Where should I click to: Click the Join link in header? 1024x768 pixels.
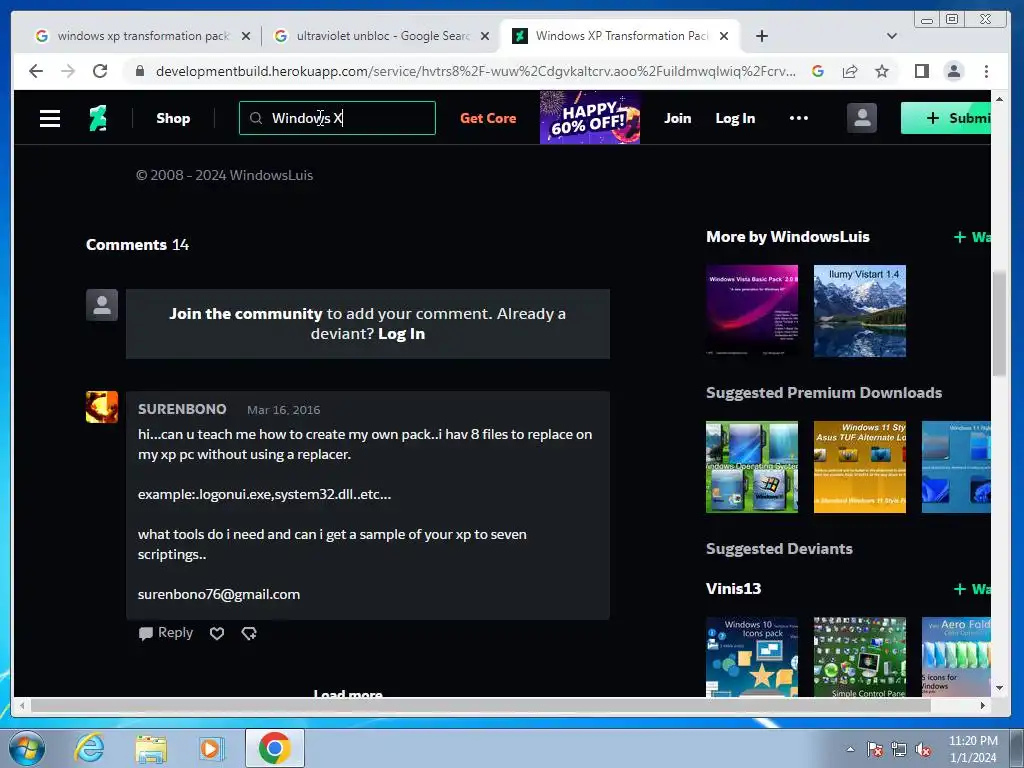pyautogui.click(x=677, y=118)
